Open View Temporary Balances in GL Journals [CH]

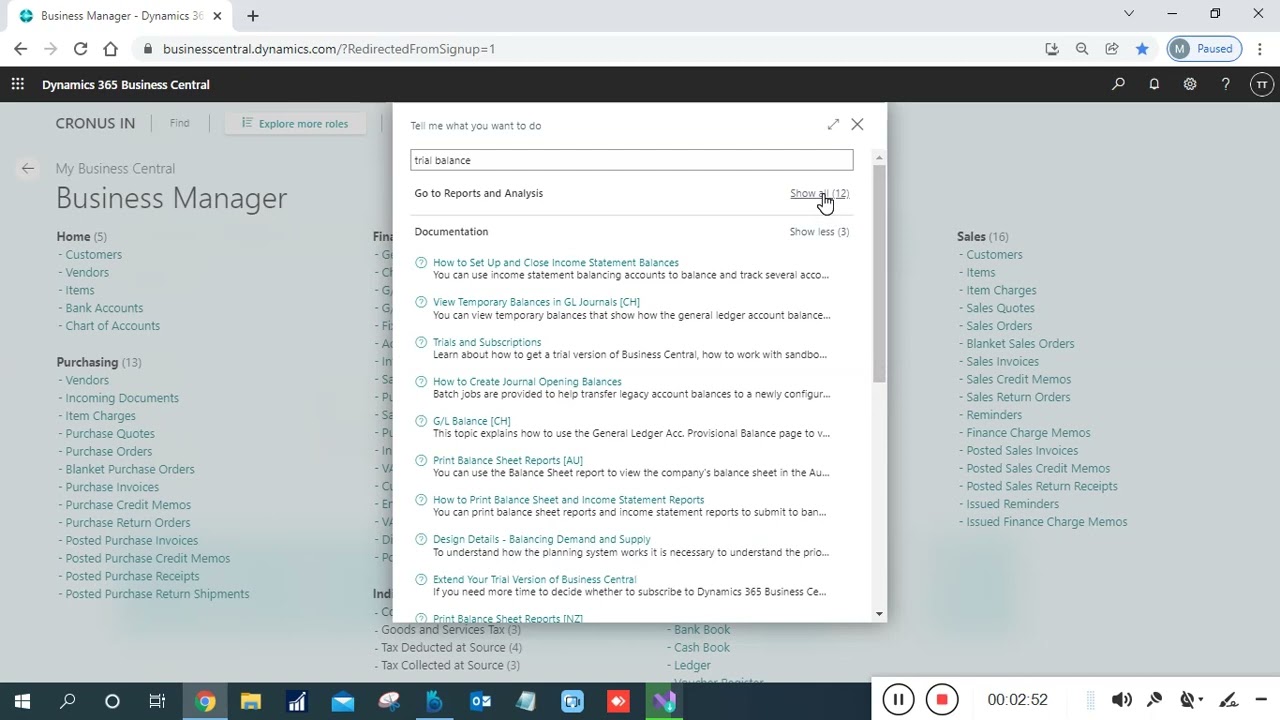click(x=536, y=302)
